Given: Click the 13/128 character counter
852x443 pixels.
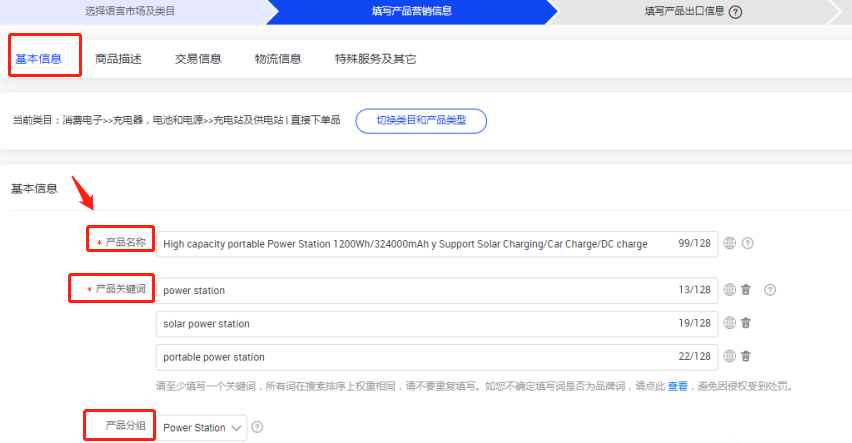Looking at the screenshot, I should pos(694,290).
